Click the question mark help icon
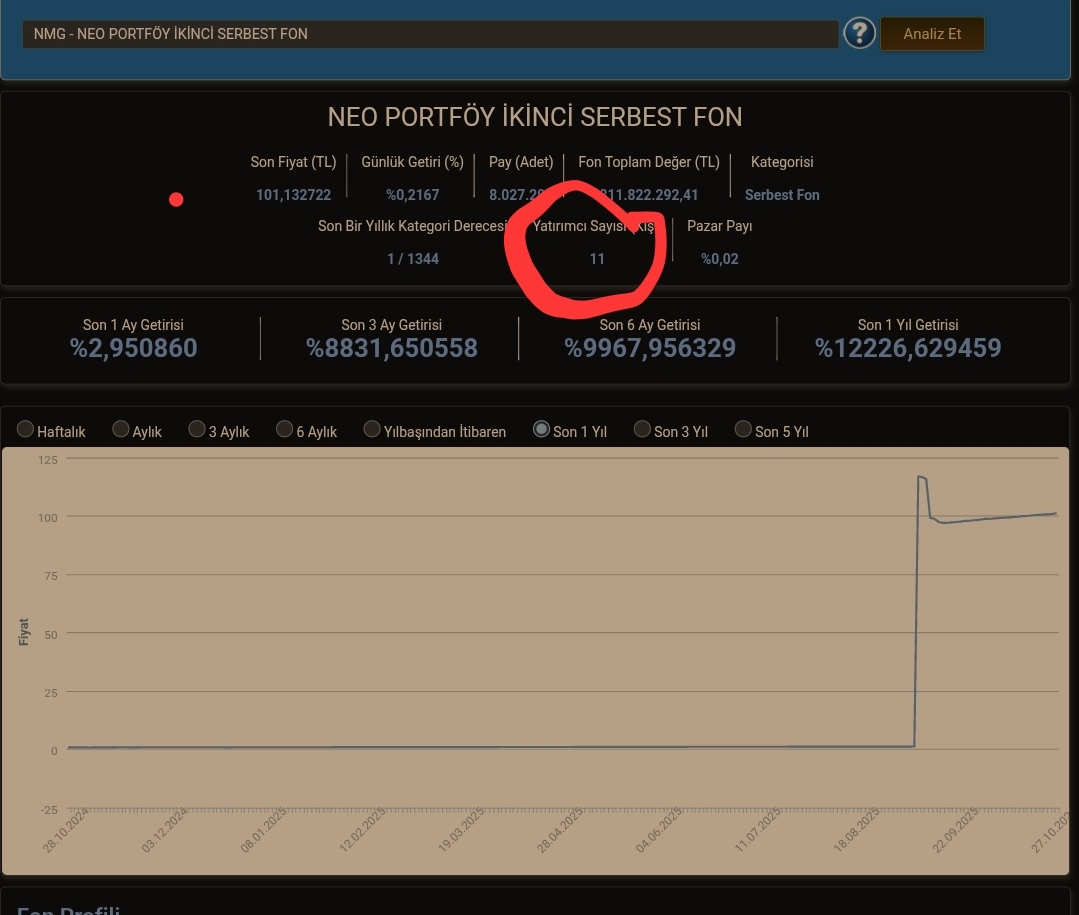 pos(859,33)
